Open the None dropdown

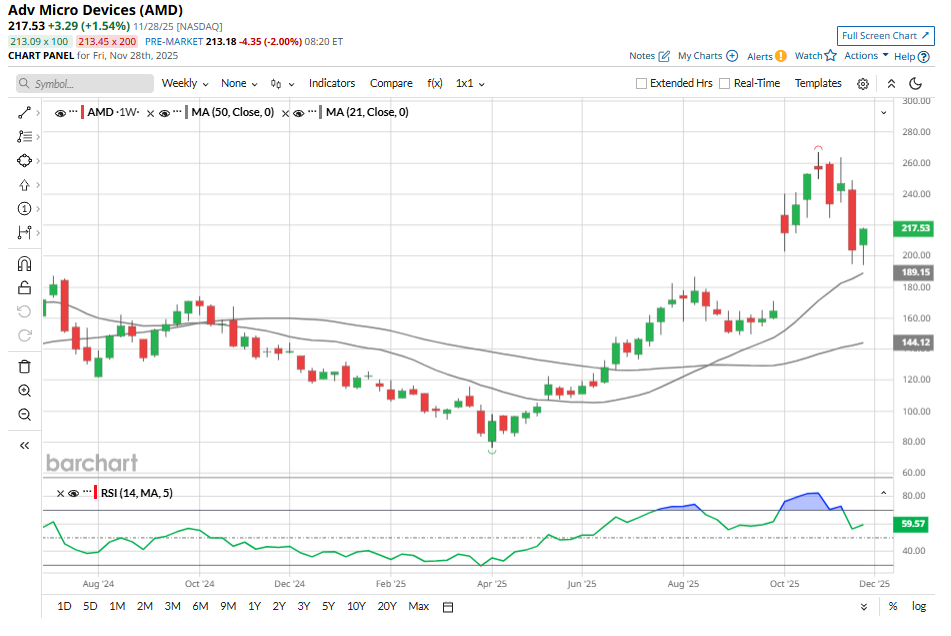239,84
